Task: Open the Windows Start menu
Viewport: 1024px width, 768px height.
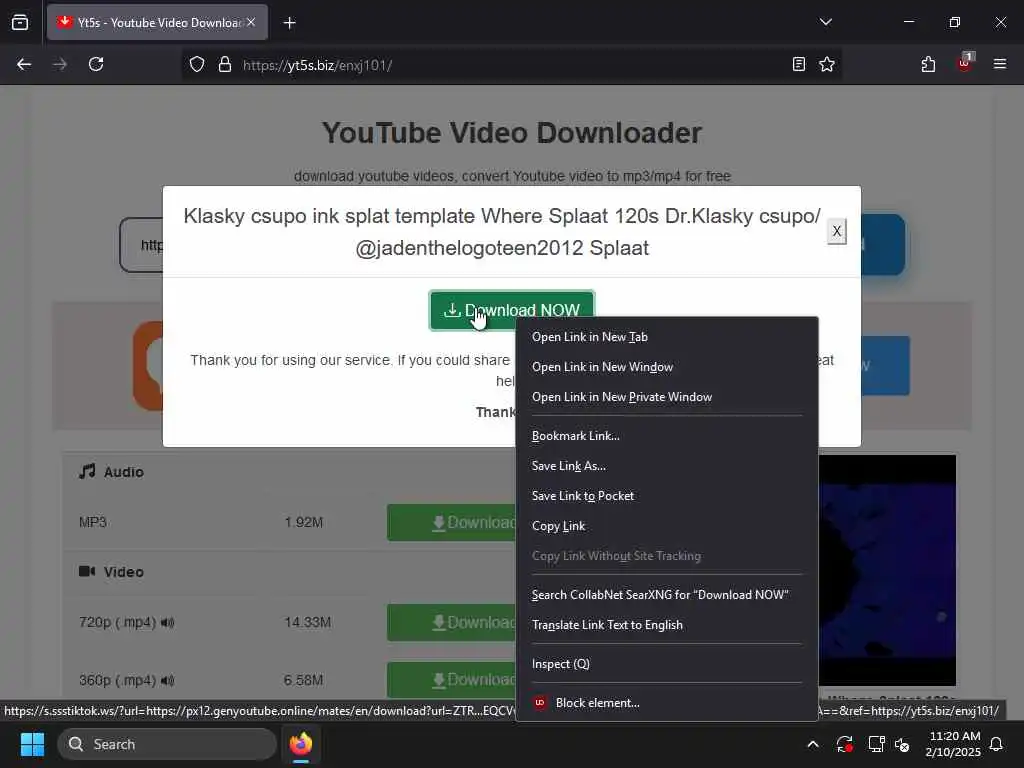Action: (x=32, y=744)
